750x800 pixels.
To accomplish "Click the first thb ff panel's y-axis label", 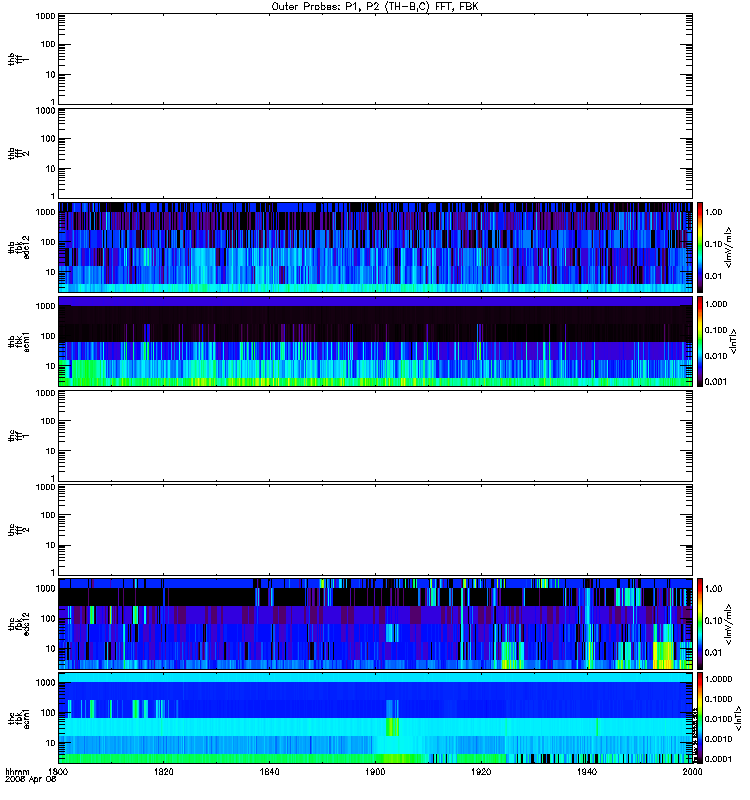I will 19,60.
